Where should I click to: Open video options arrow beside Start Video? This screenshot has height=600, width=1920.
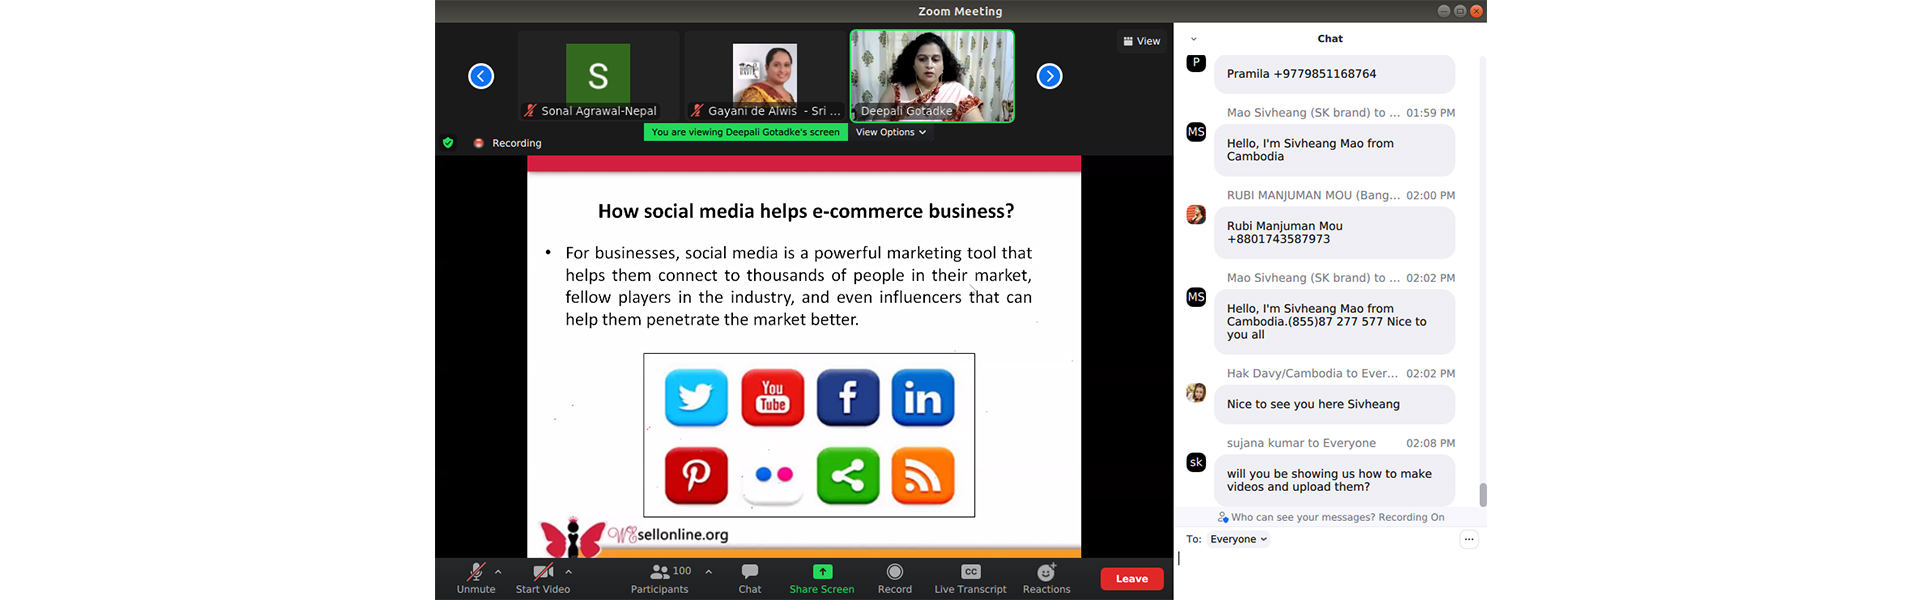(x=568, y=572)
